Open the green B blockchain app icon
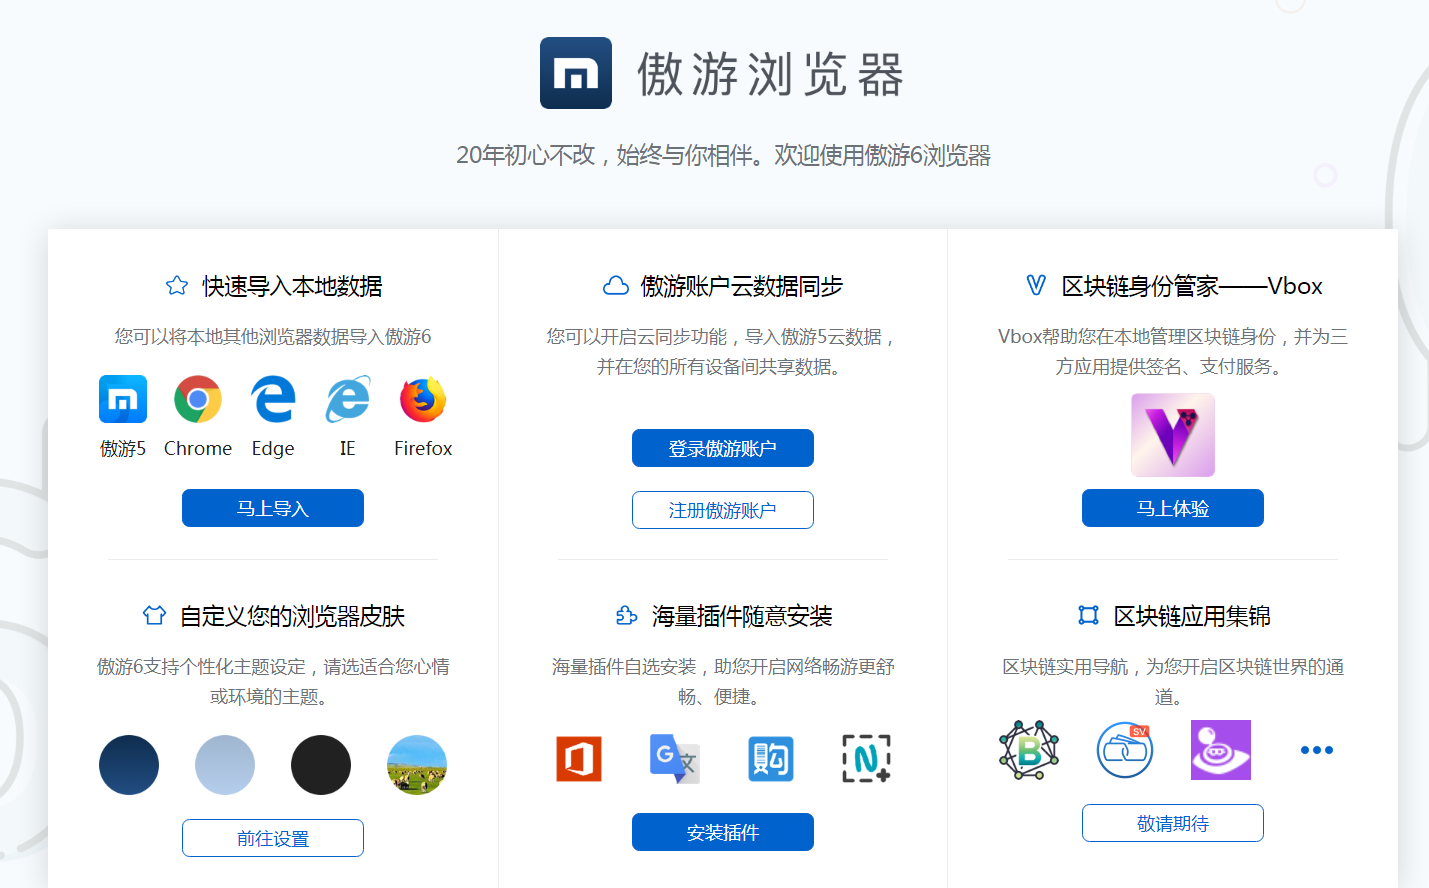 [x=1029, y=750]
